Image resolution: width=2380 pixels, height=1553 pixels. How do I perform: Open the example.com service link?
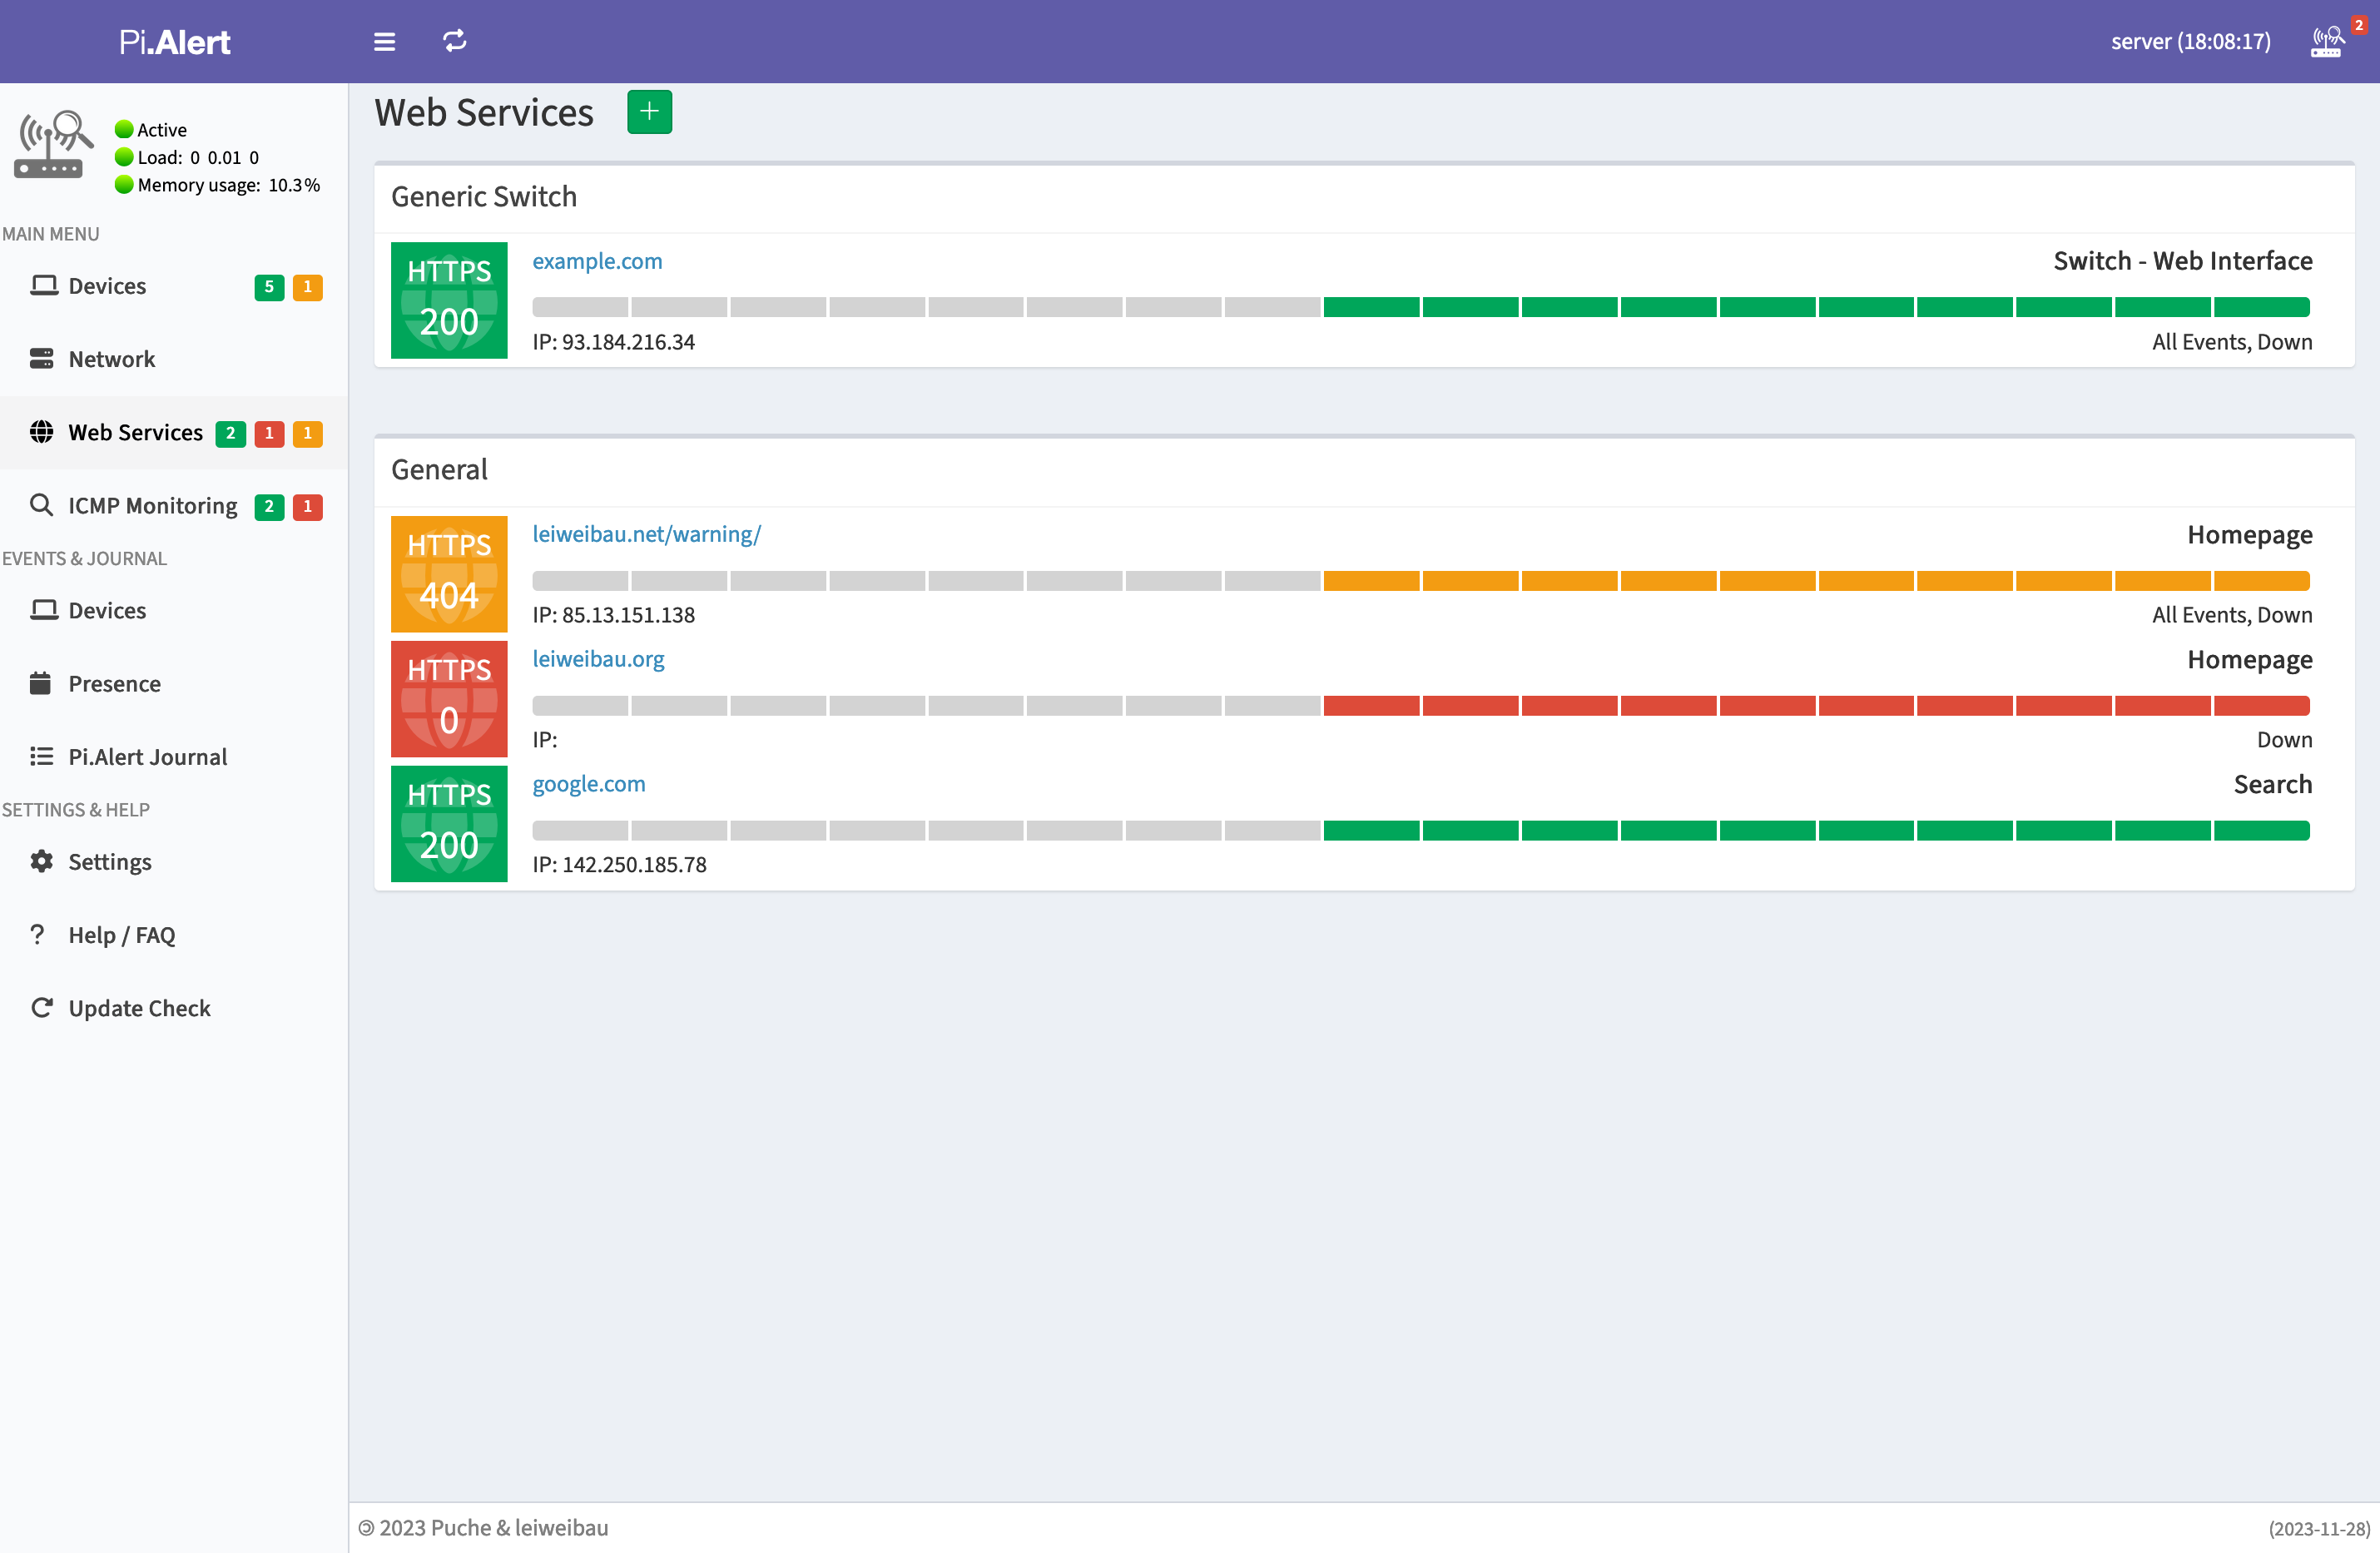[x=597, y=261]
